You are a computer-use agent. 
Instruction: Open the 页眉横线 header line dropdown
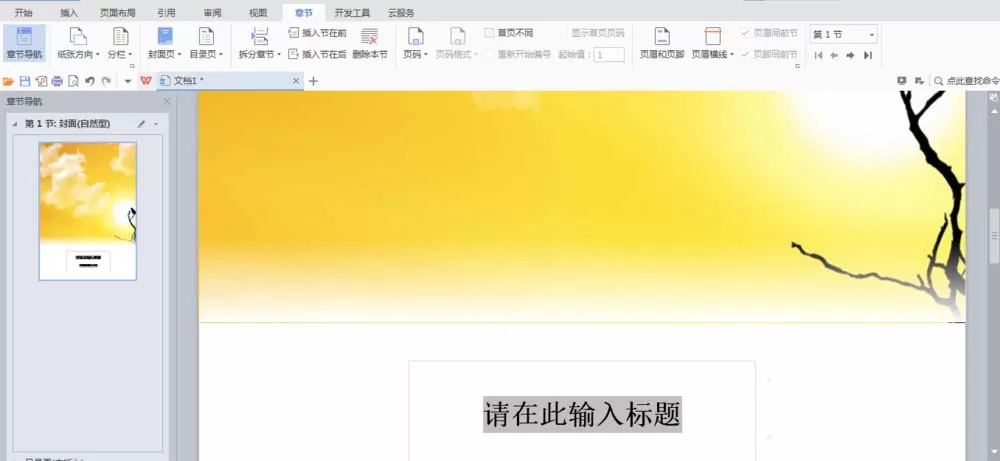pos(712,44)
